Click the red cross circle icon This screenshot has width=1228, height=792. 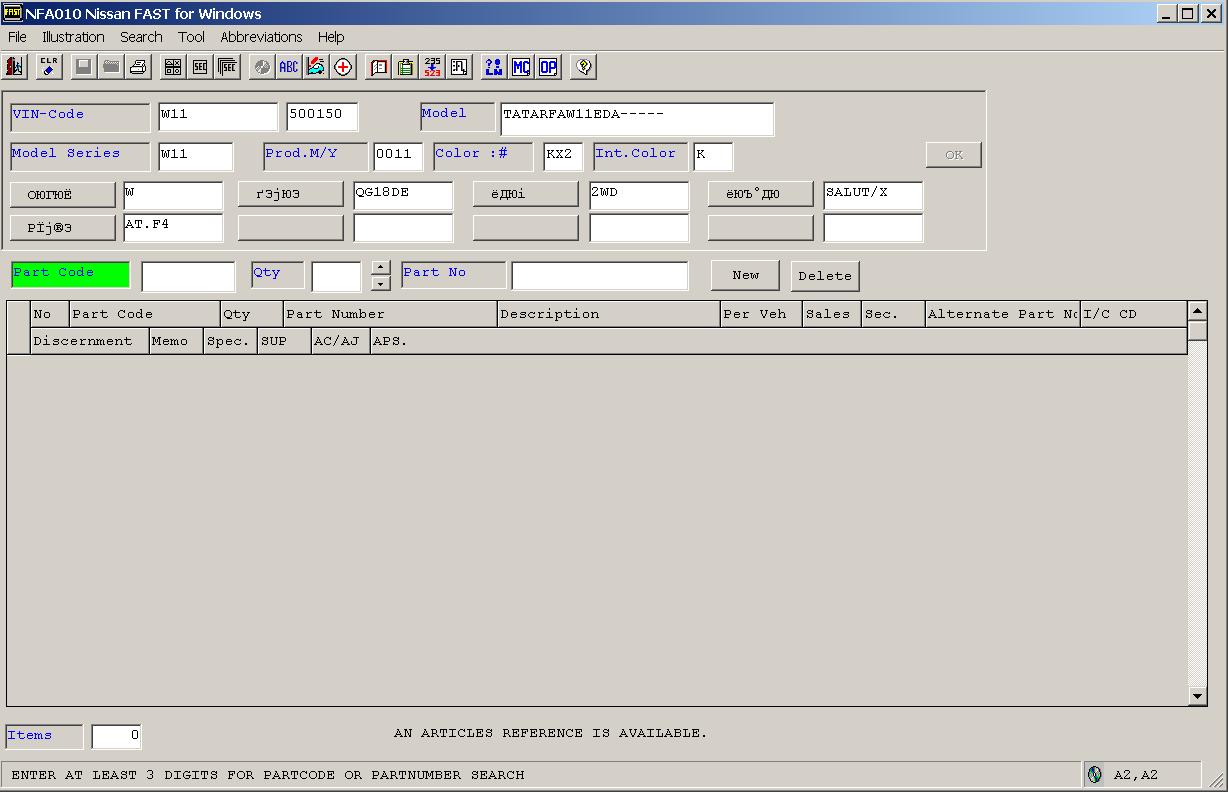(343, 67)
